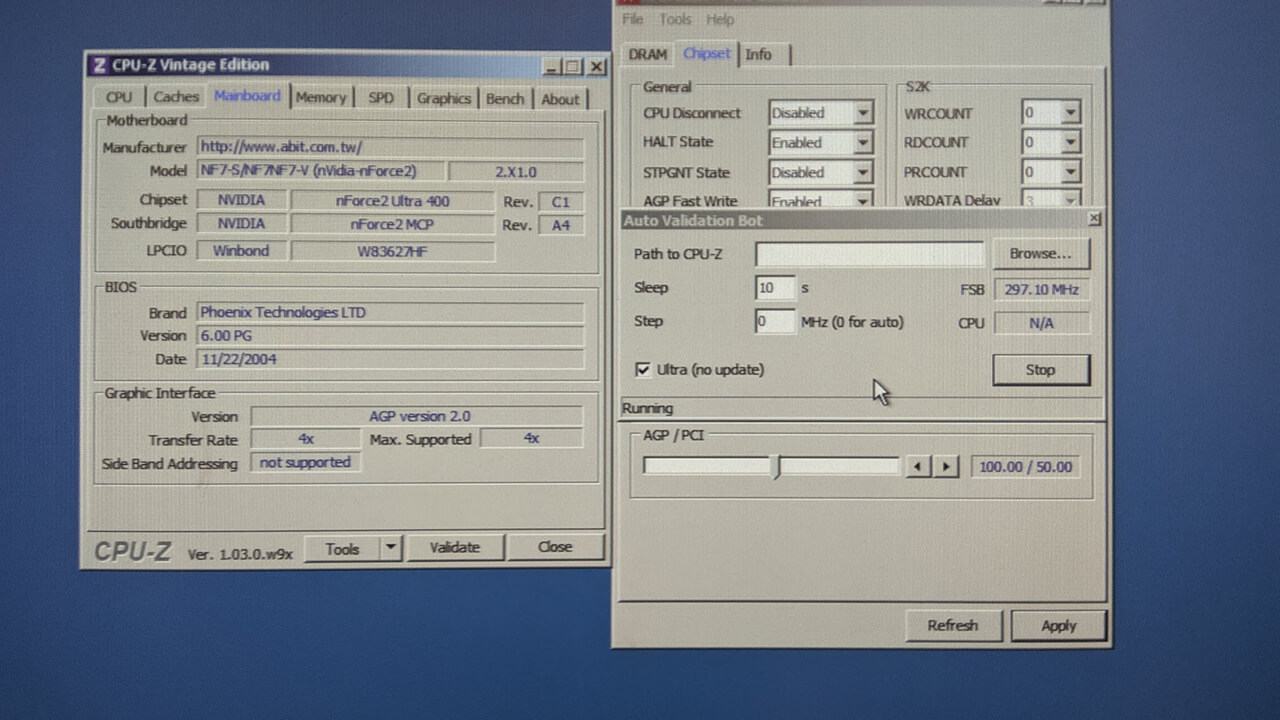Click the Browse... button
1280x720 pixels.
pyautogui.click(x=1040, y=254)
